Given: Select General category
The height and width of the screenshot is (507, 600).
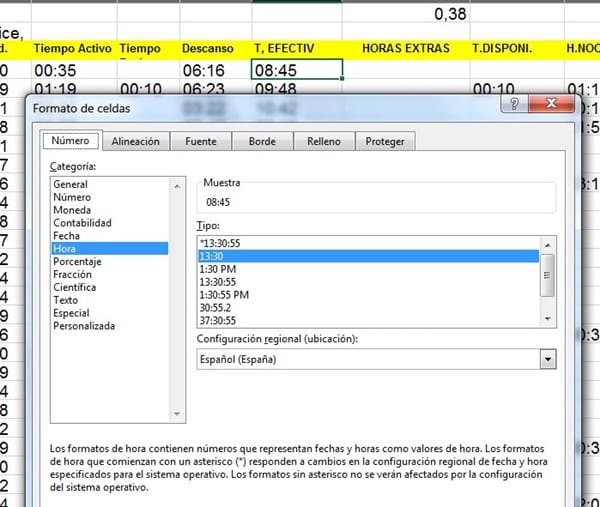Looking at the screenshot, I should click(x=109, y=184).
